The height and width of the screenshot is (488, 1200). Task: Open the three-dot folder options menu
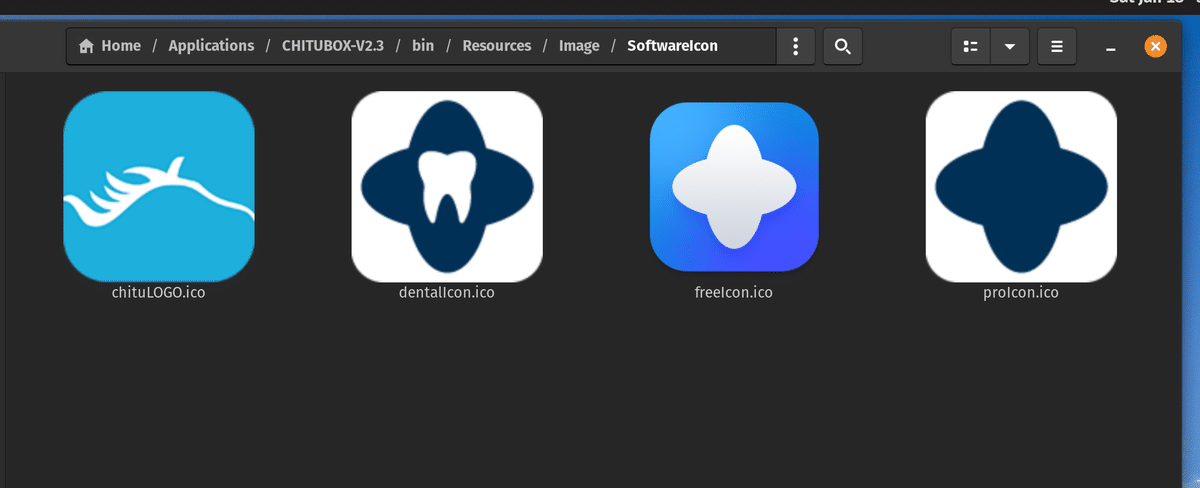[x=796, y=46]
